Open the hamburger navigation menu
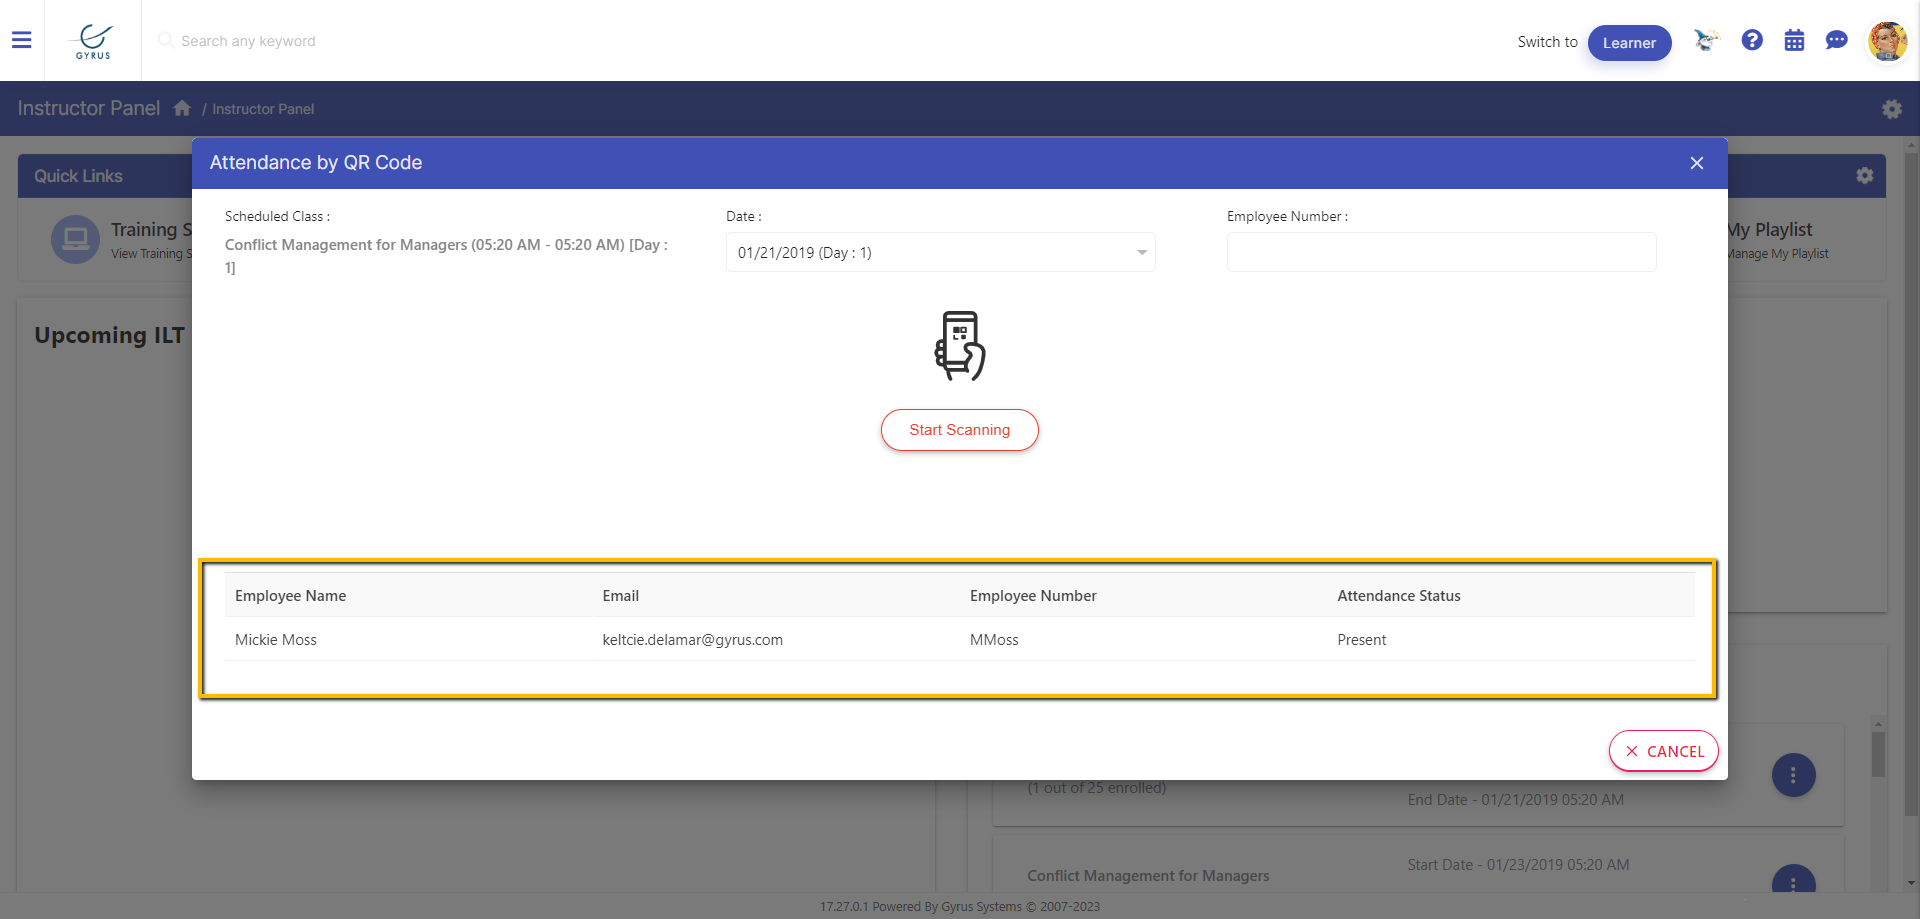Viewport: 1920px width, 919px height. coord(21,40)
